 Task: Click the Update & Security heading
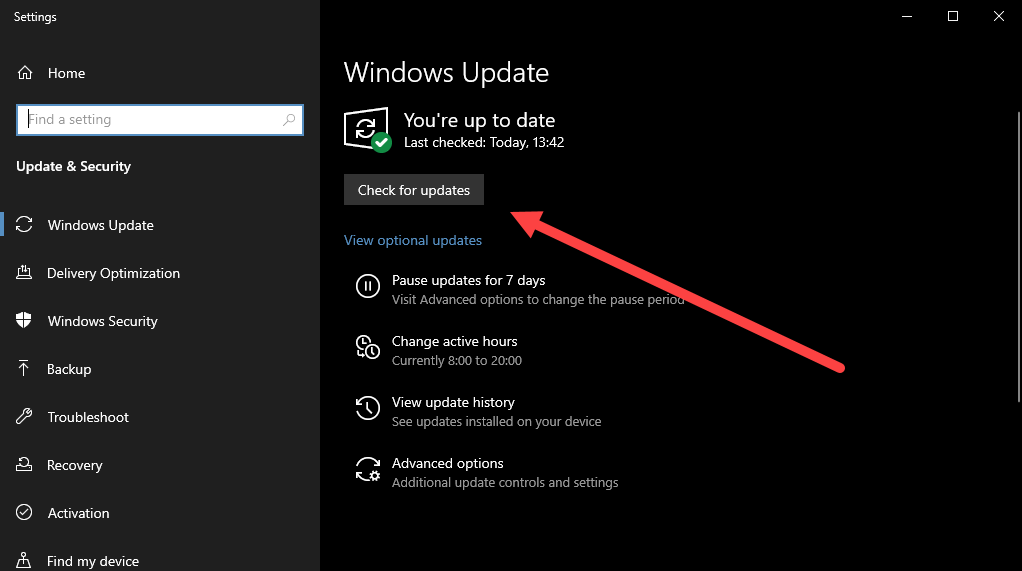click(x=73, y=166)
